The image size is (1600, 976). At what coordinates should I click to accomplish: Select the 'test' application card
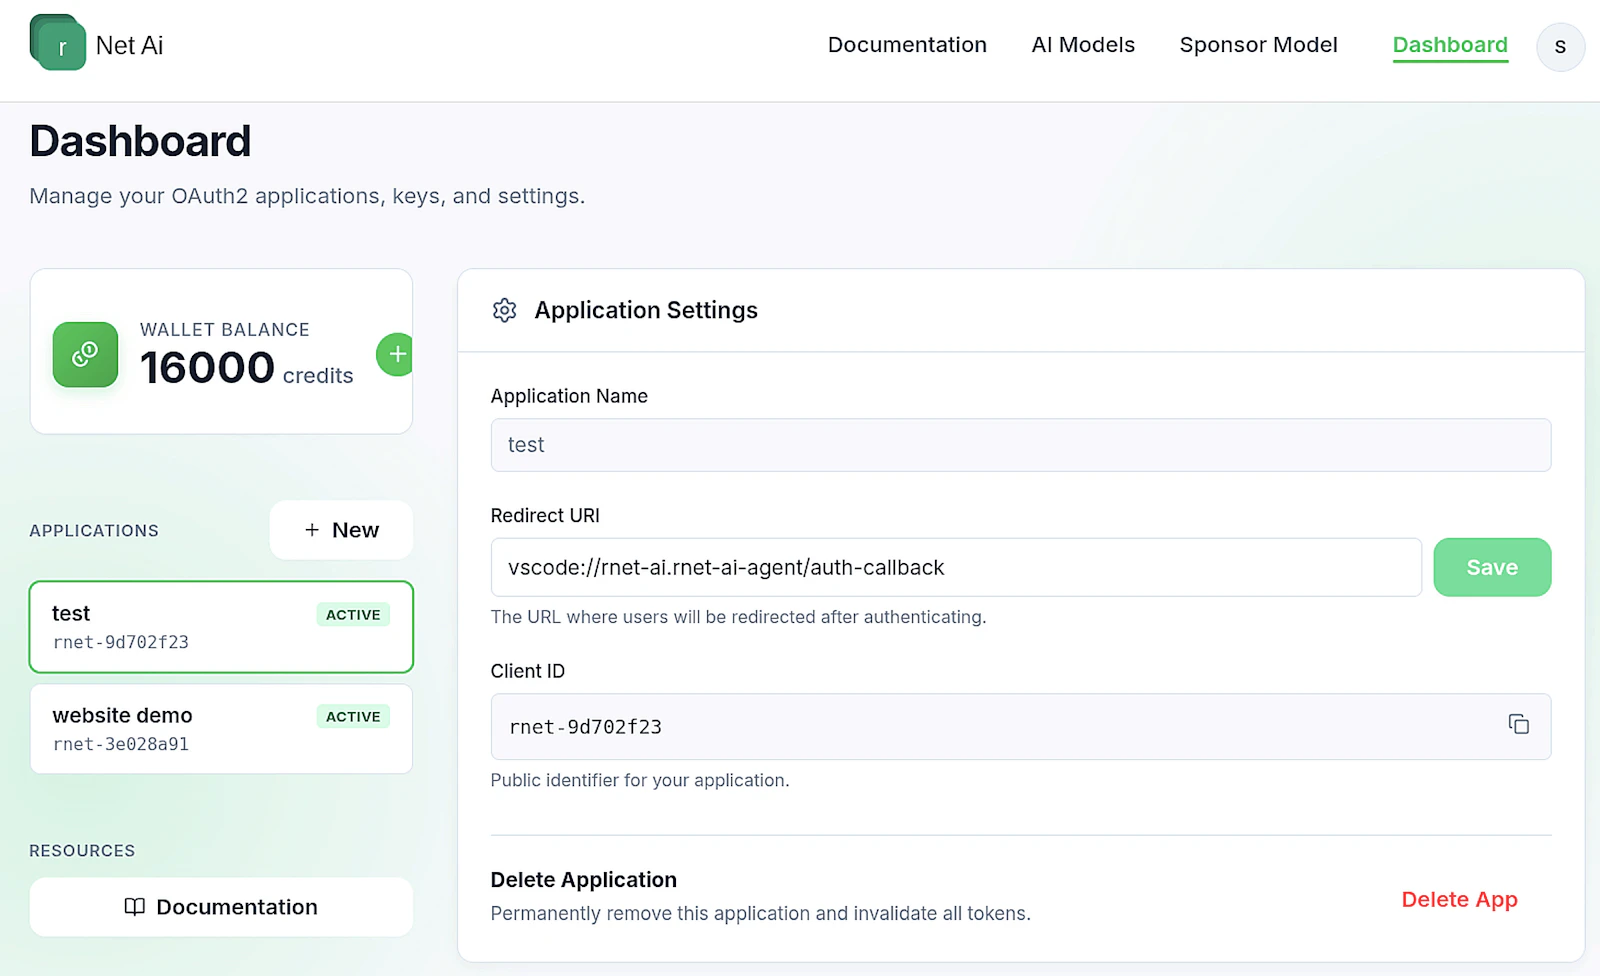coord(221,627)
